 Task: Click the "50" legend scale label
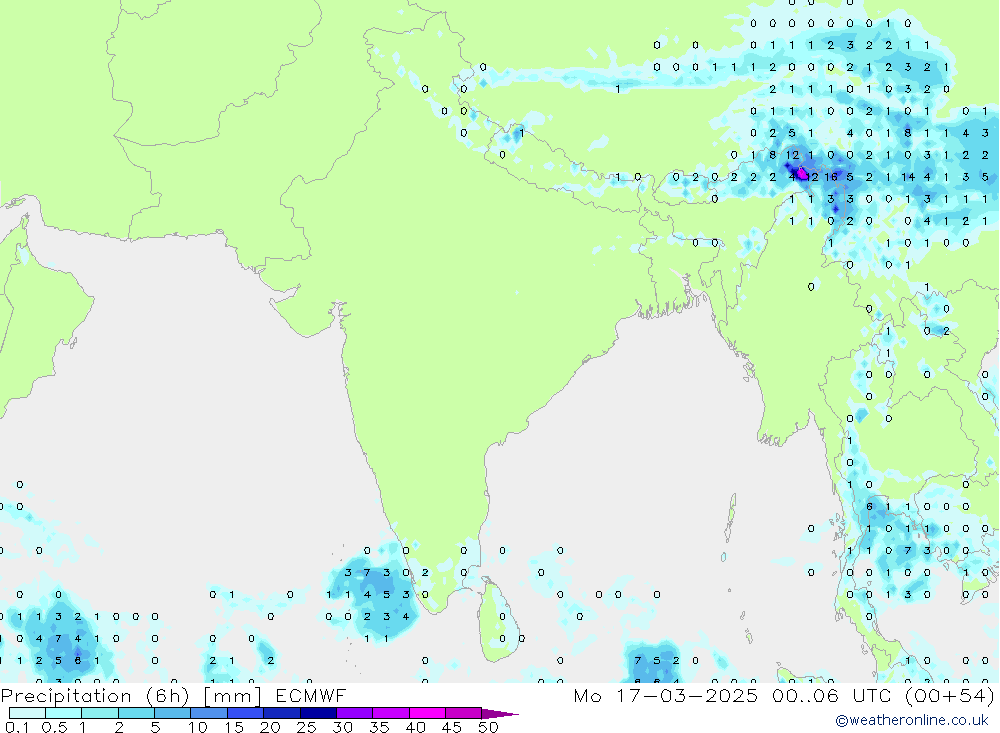488,727
